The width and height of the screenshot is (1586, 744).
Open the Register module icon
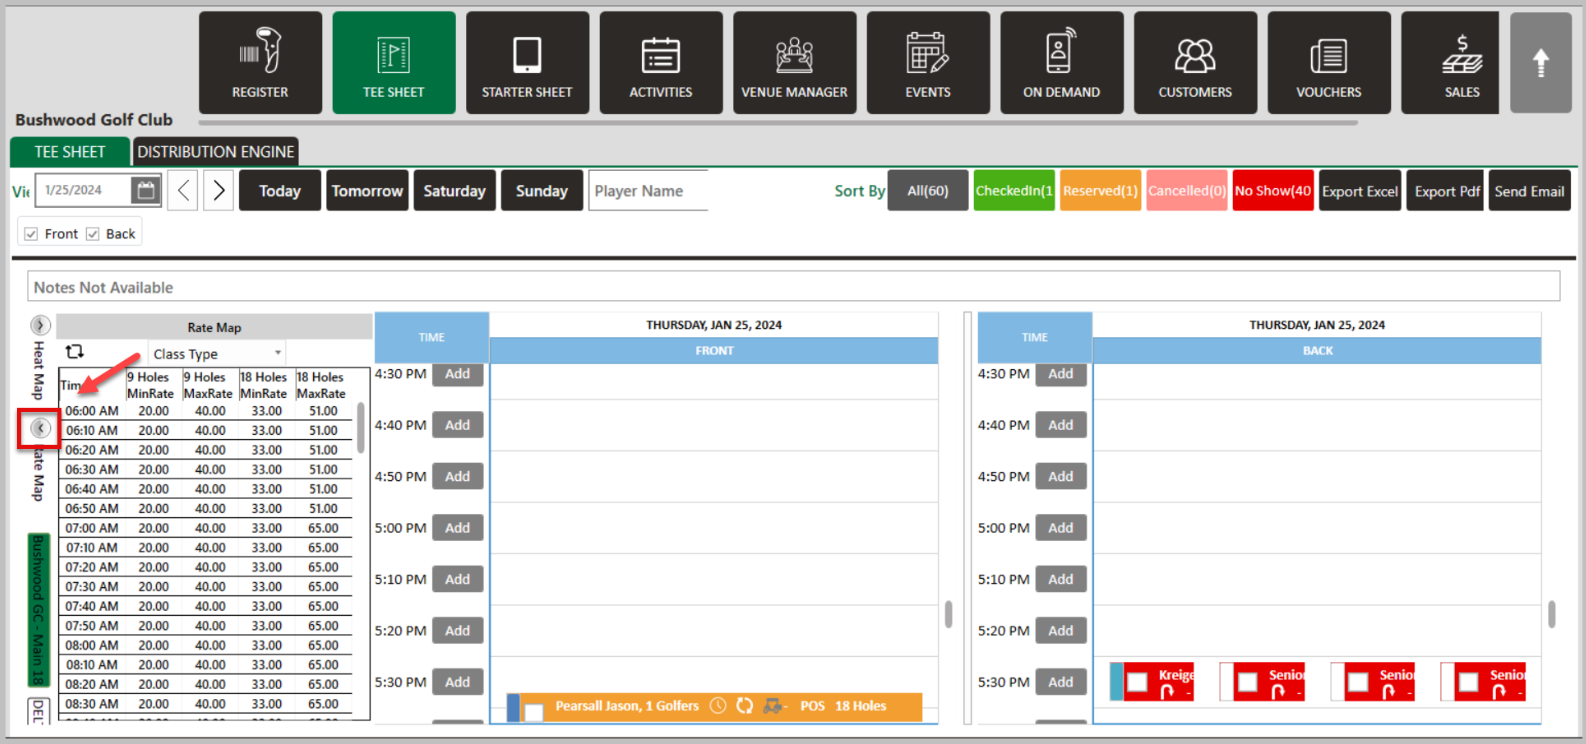click(x=260, y=62)
